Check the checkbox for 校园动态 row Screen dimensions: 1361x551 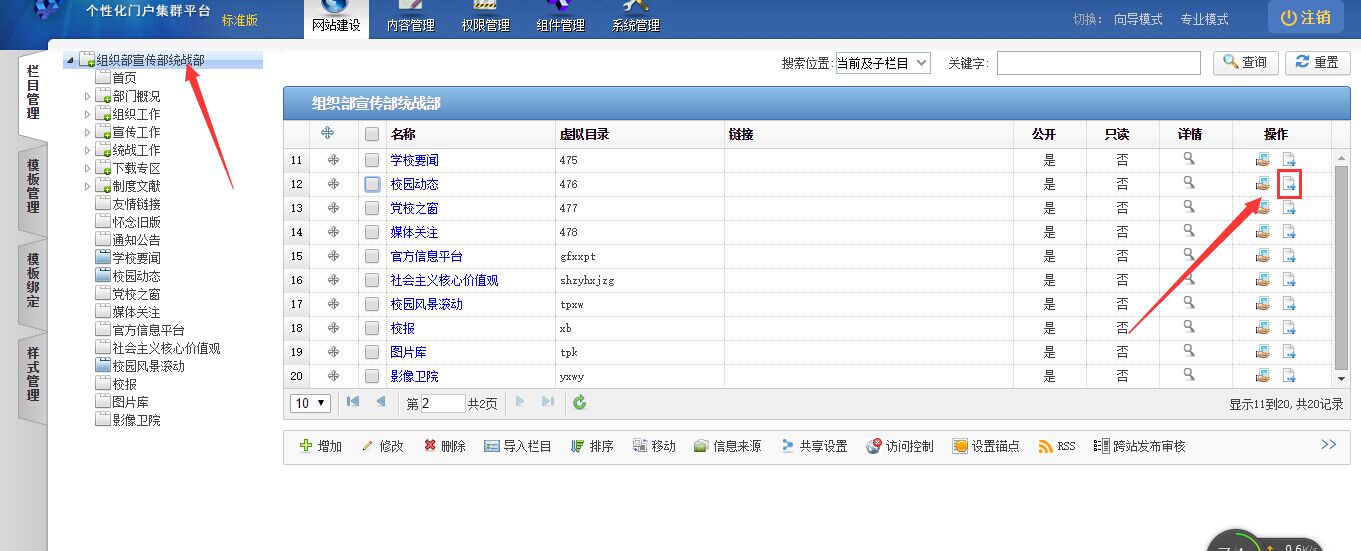point(372,184)
